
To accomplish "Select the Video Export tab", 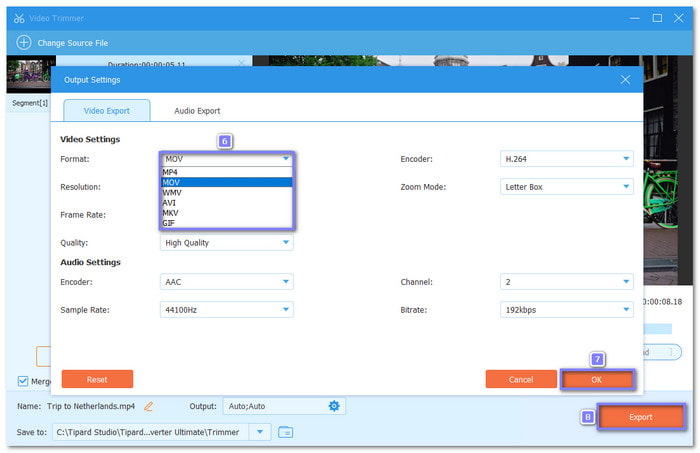I will (106, 110).
